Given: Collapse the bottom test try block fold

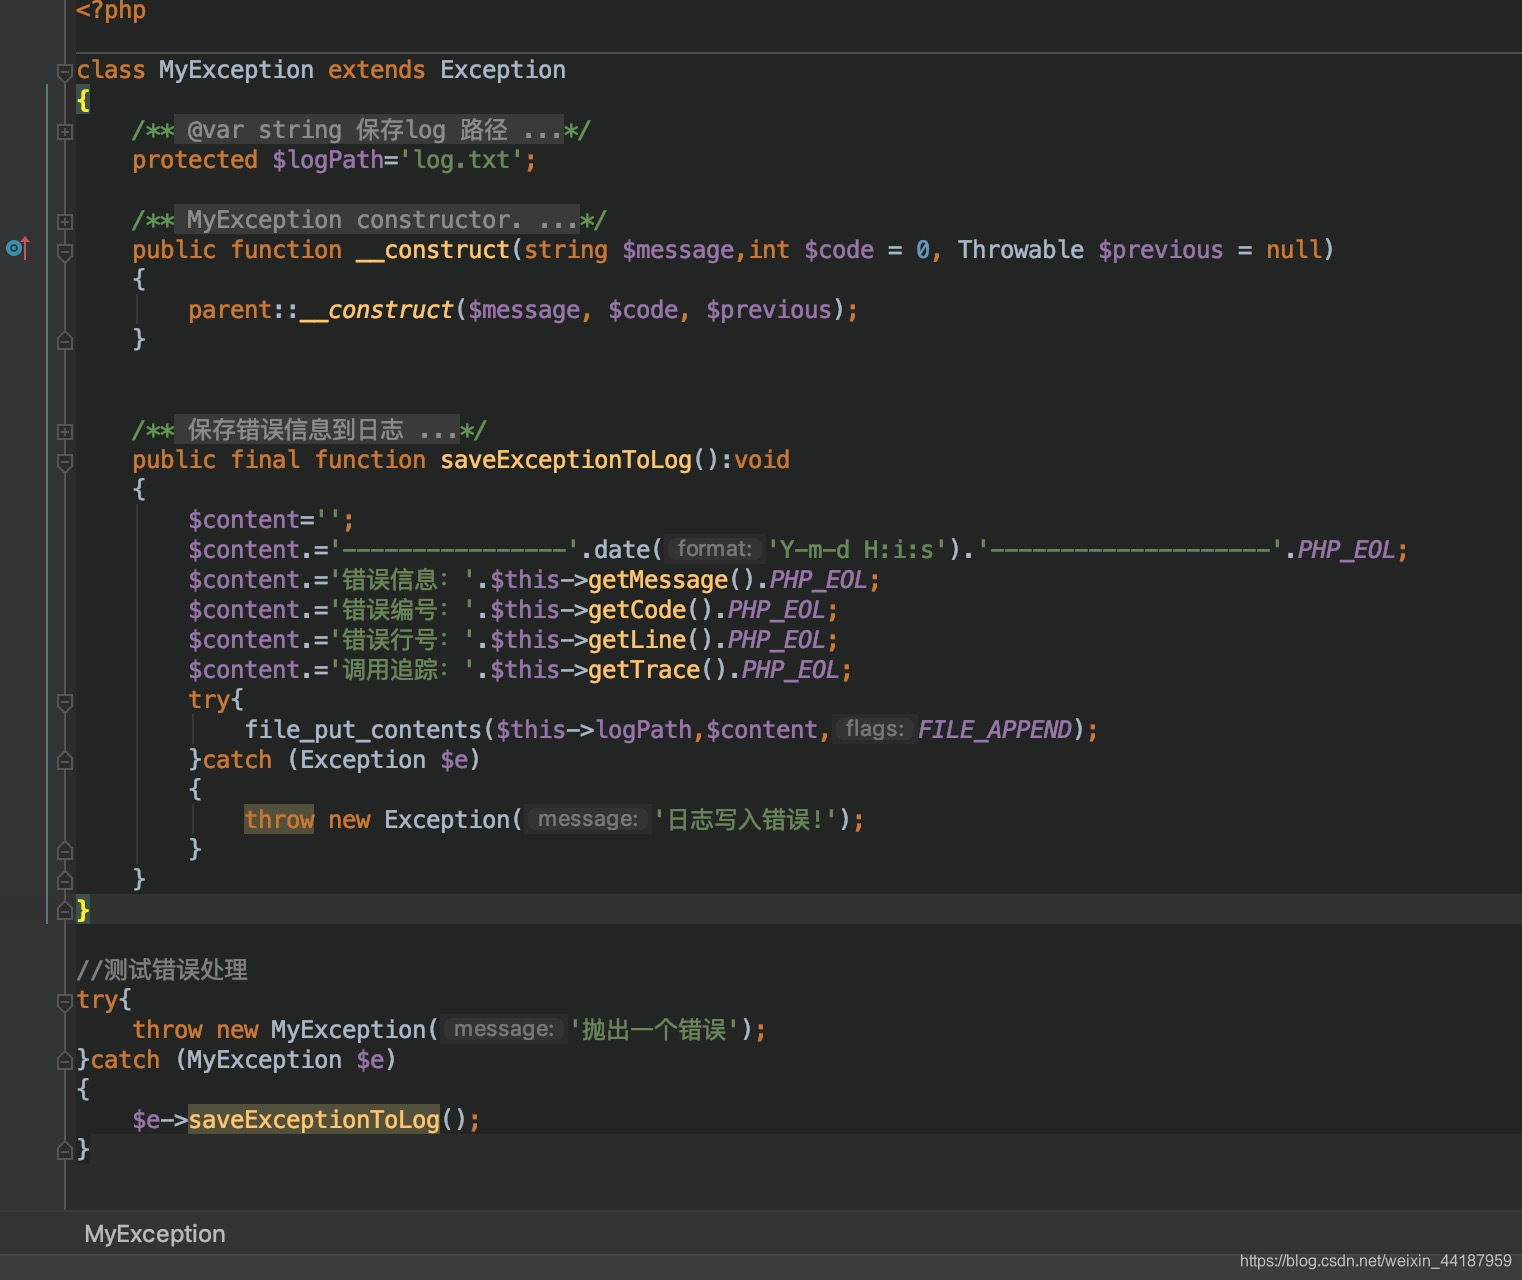Looking at the screenshot, I should pyautogui.click(x=65, y=1001).
